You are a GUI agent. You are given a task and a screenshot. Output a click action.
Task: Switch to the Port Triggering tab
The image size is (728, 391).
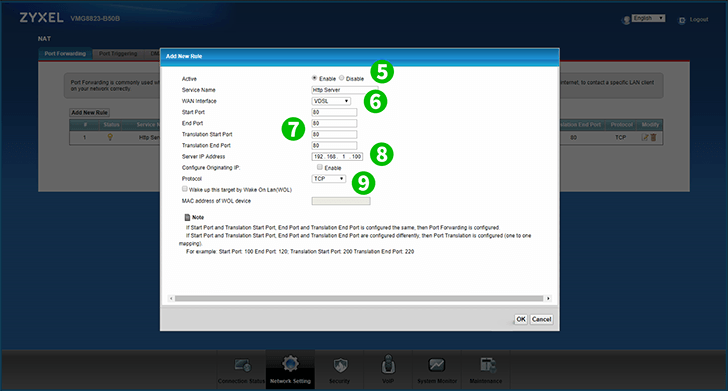click(x=118, y=54)
